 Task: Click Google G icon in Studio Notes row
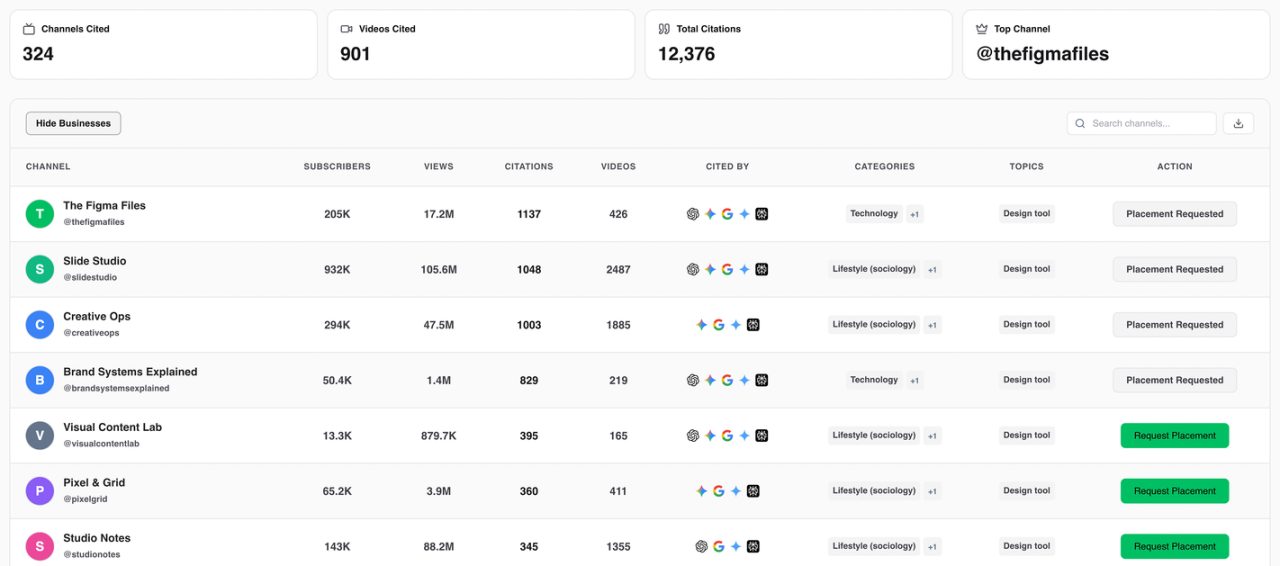pyautogui.click(x=718, y=546)
